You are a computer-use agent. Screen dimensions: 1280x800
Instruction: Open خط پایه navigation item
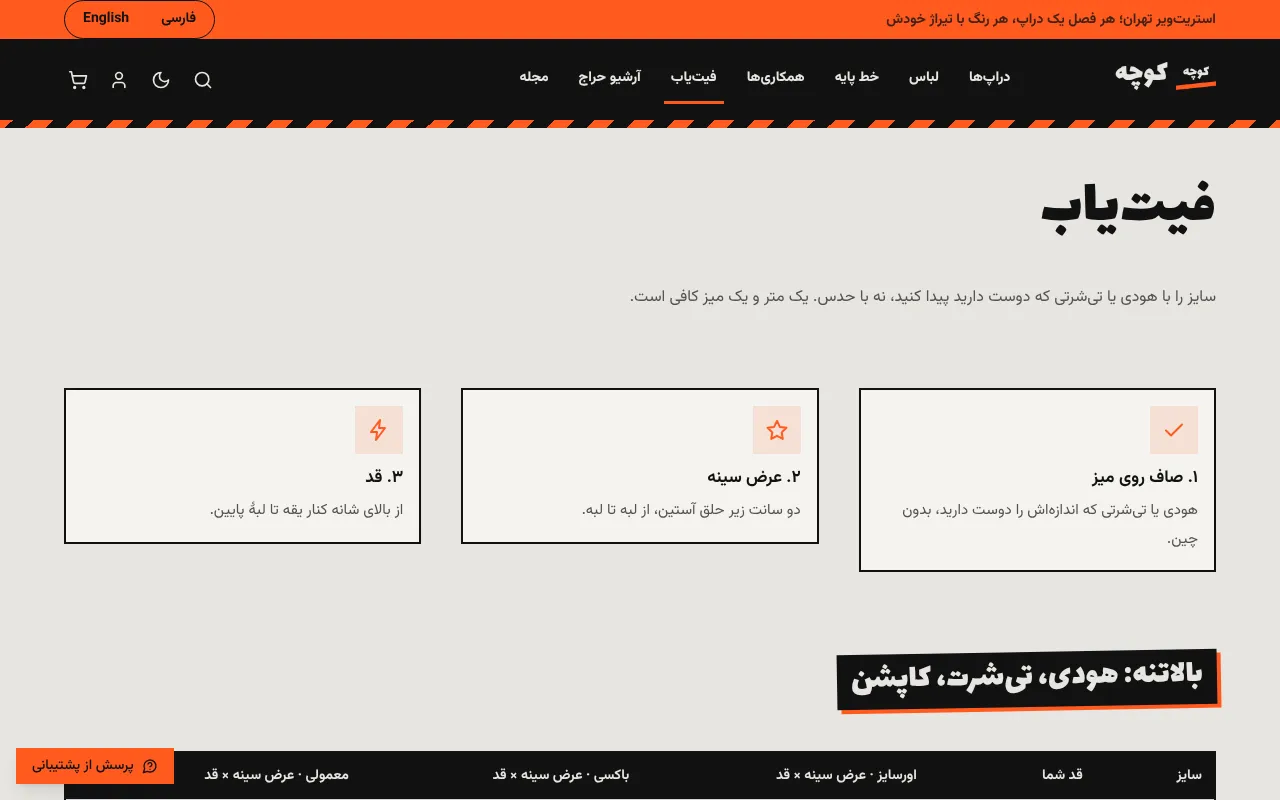(857, 77)
